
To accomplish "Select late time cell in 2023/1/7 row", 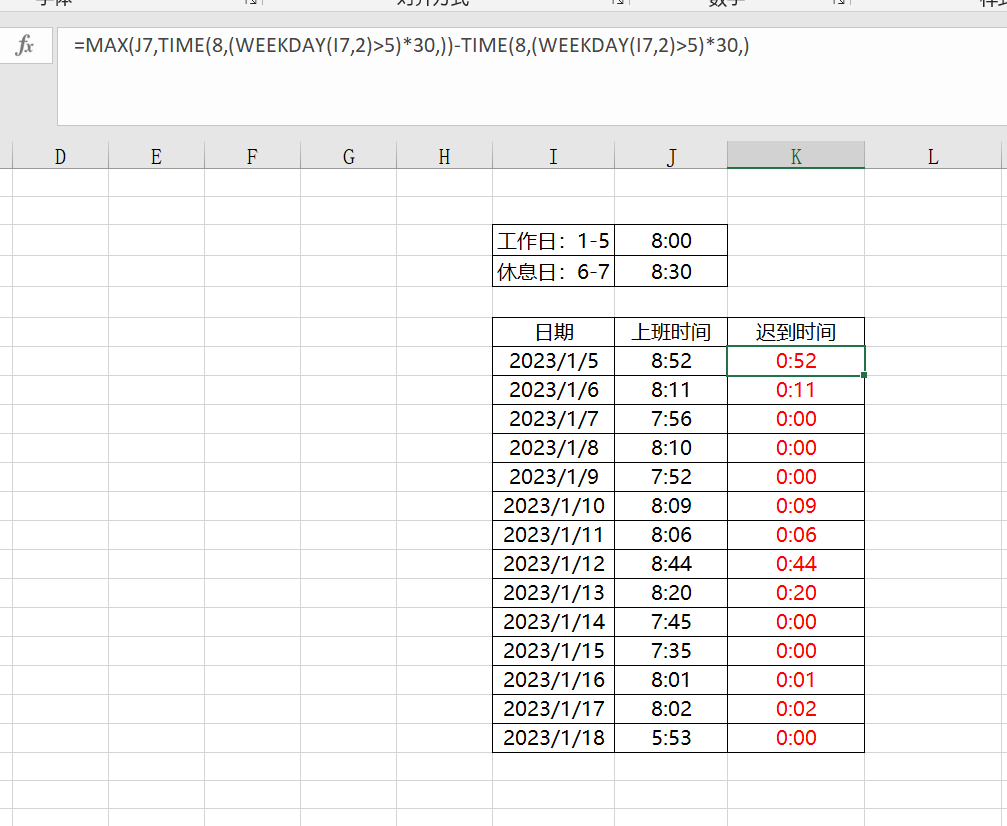I will coord(796,419).
